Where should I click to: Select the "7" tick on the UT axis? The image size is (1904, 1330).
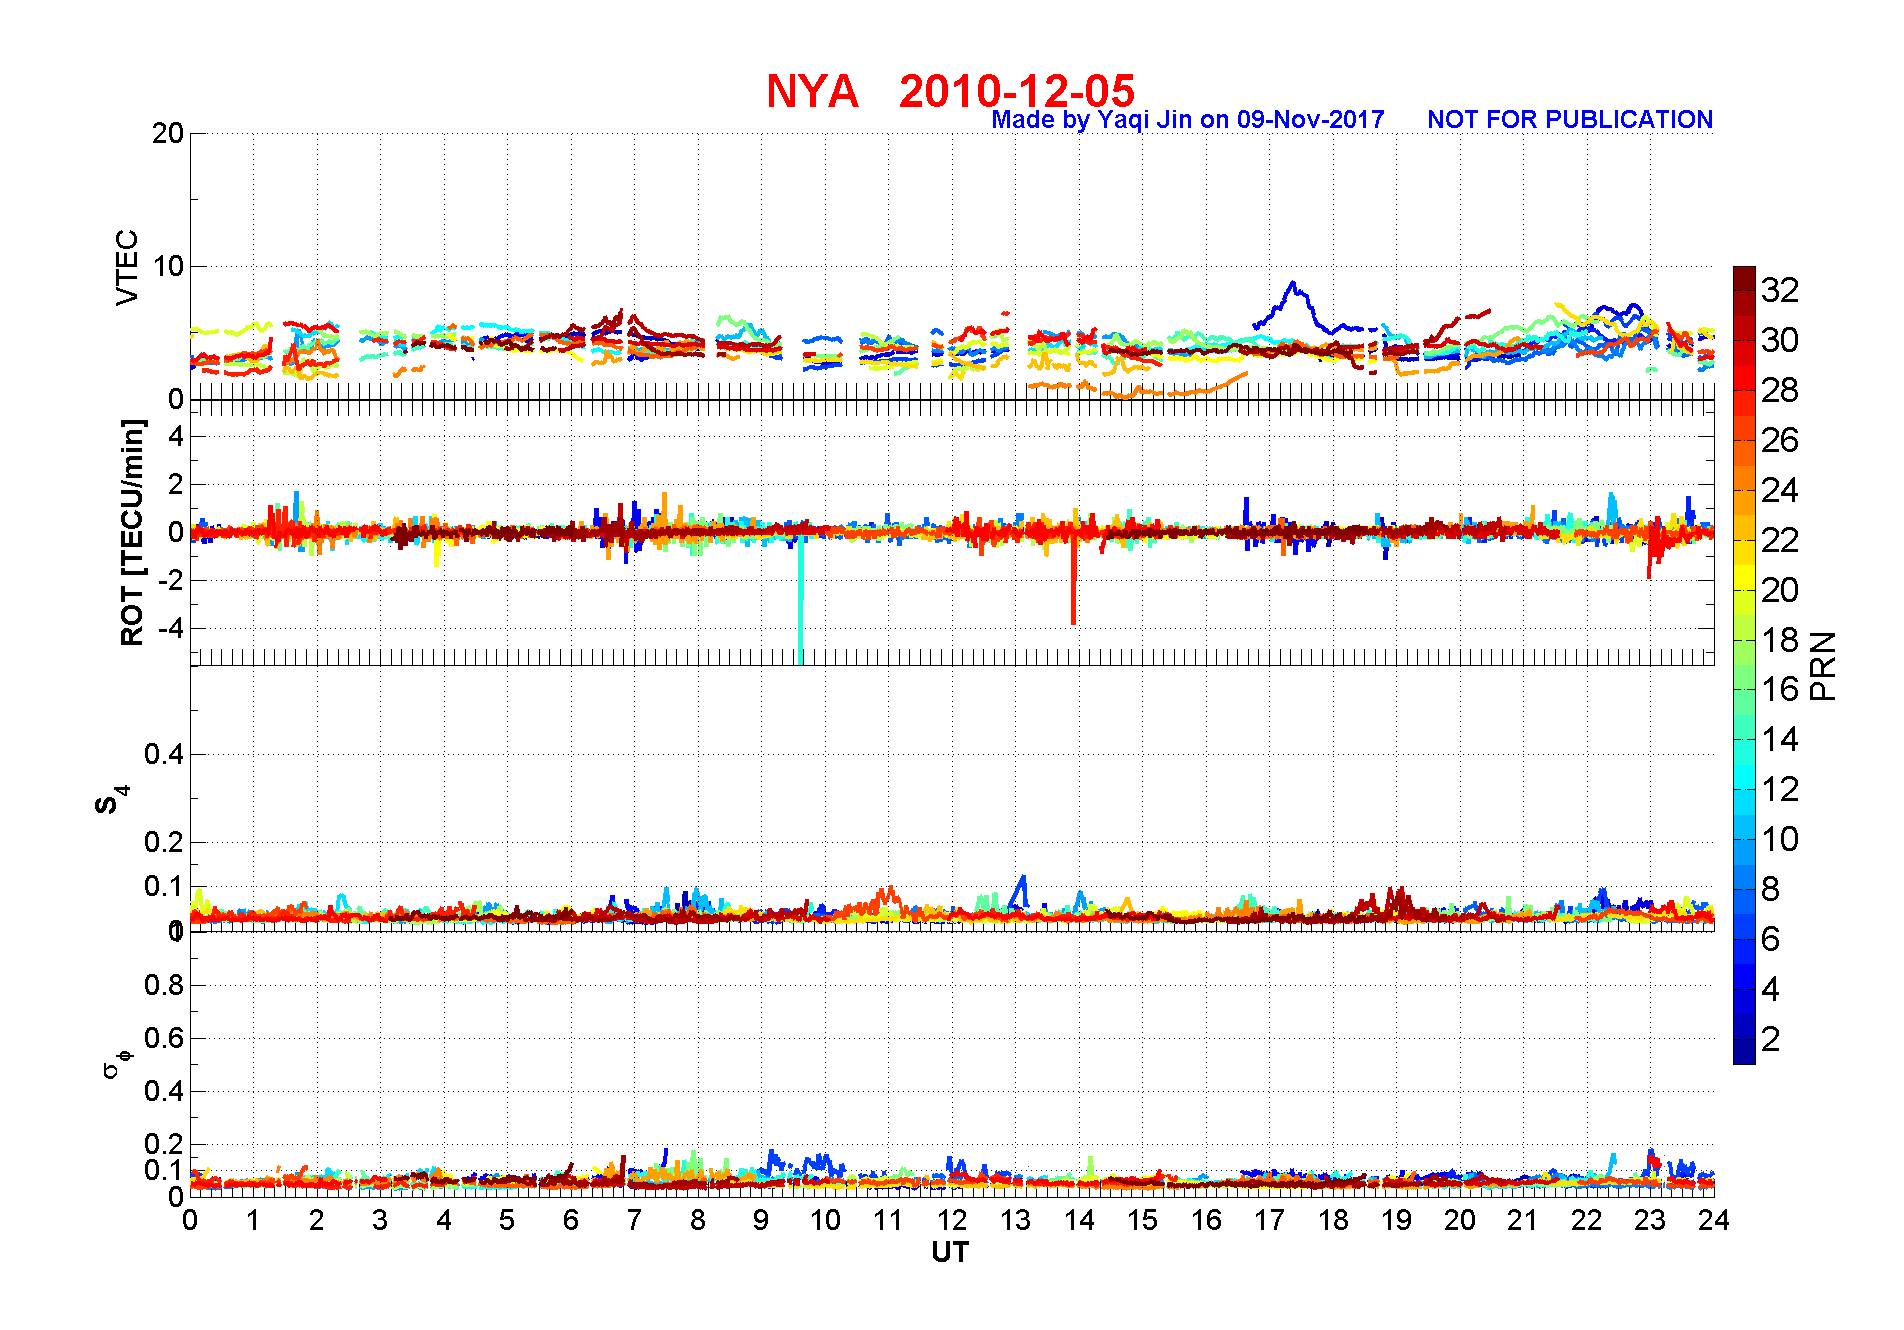point(634,1220)
